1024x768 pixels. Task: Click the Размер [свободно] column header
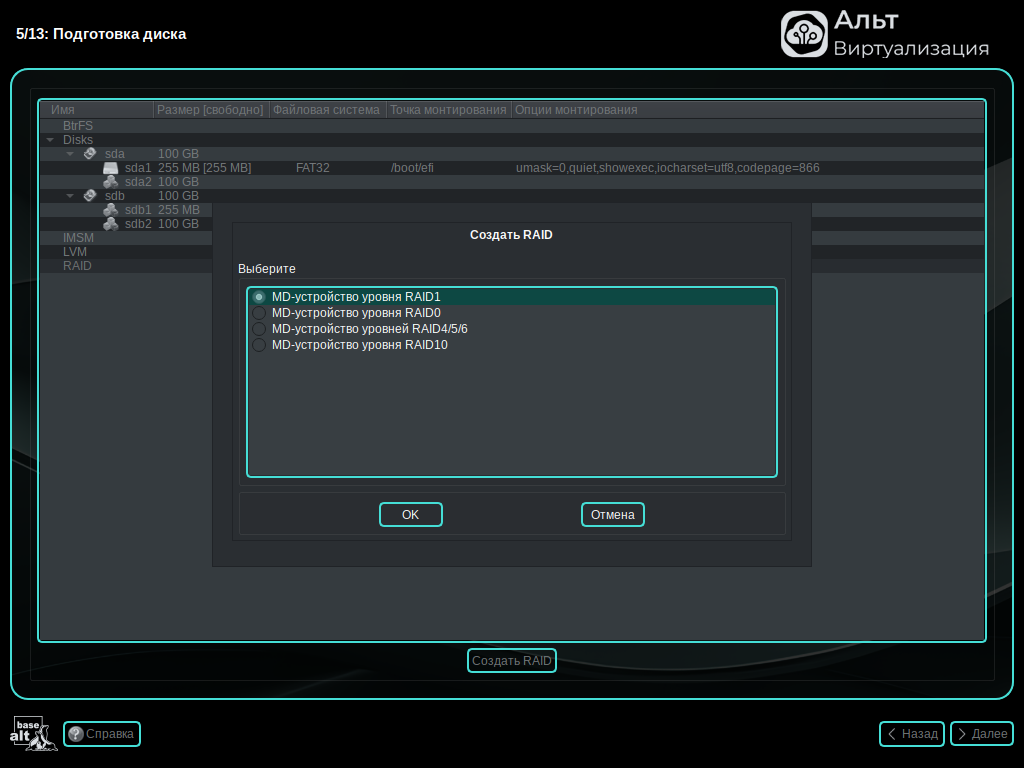point(210,110)
